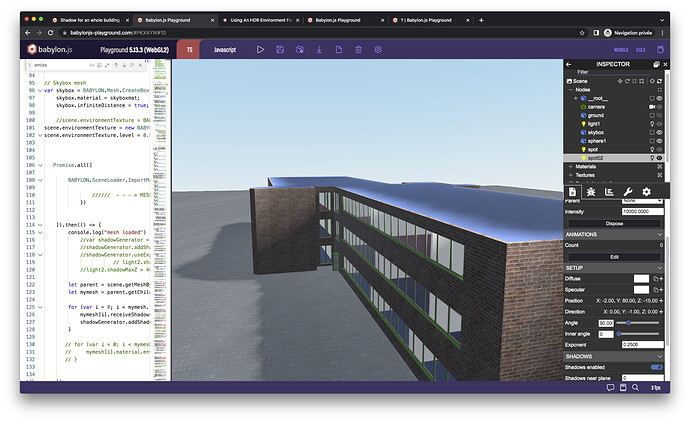
Task: Enable the scene rotation gizmo tool
Action: pos(627,81)
